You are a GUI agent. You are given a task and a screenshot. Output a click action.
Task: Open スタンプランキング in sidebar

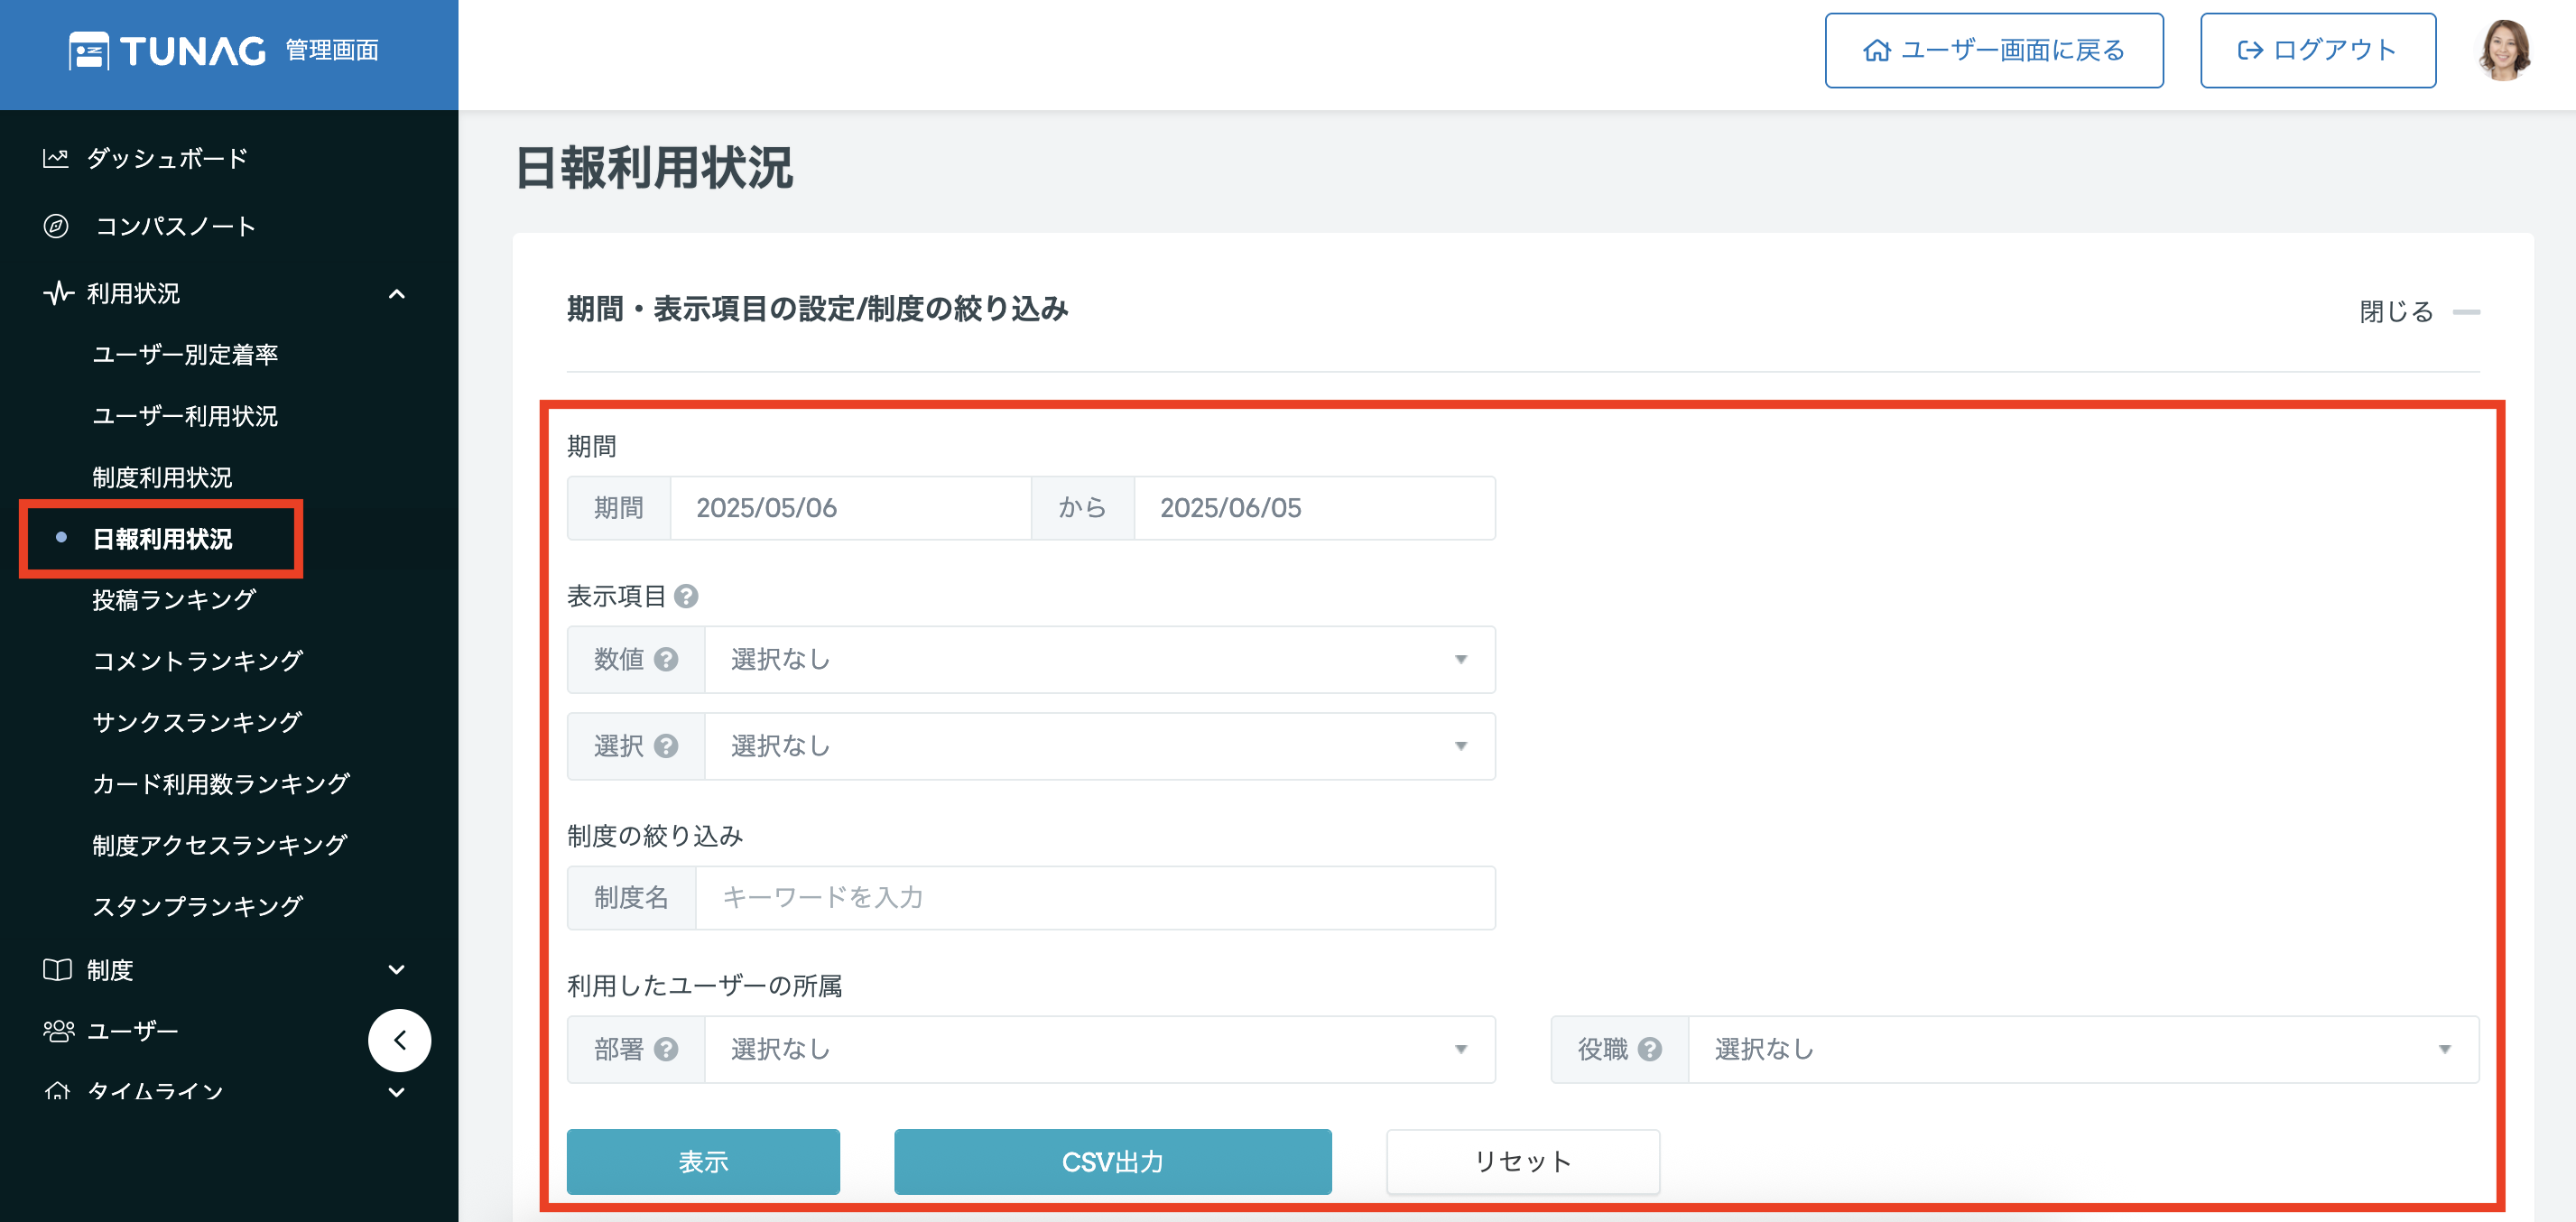(x=197, y=906)
